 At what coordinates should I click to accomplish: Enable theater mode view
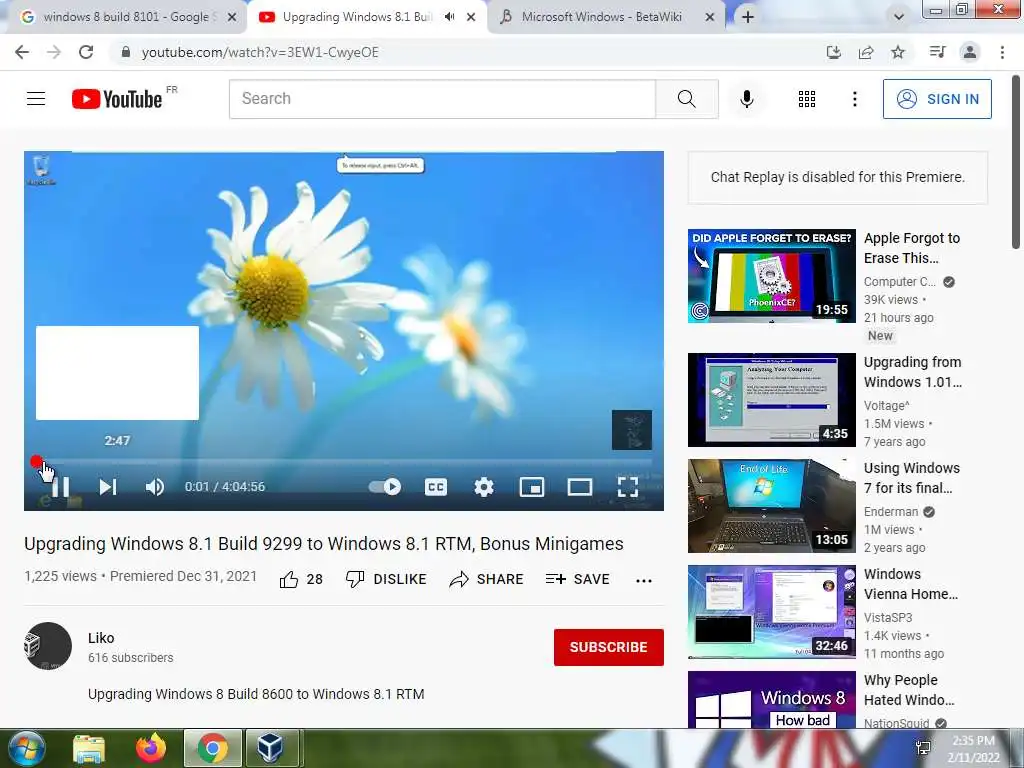[x=580, y=487]
